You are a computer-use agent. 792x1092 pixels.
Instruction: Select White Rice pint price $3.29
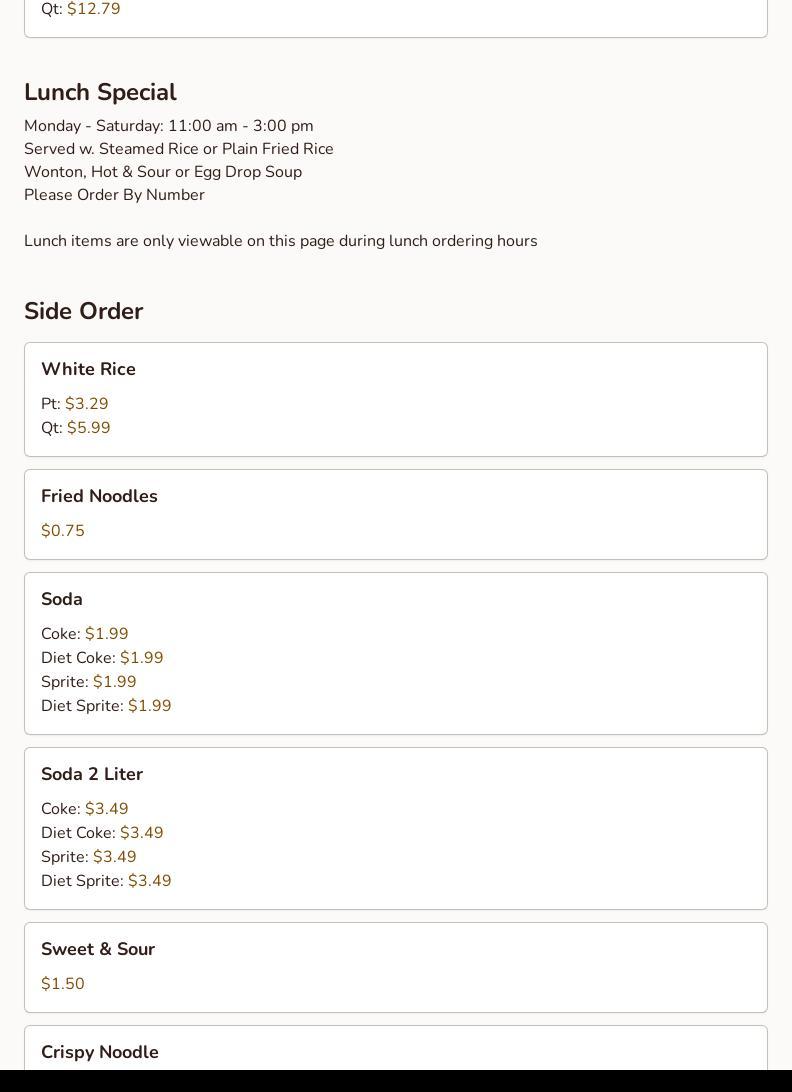[86, 404]
